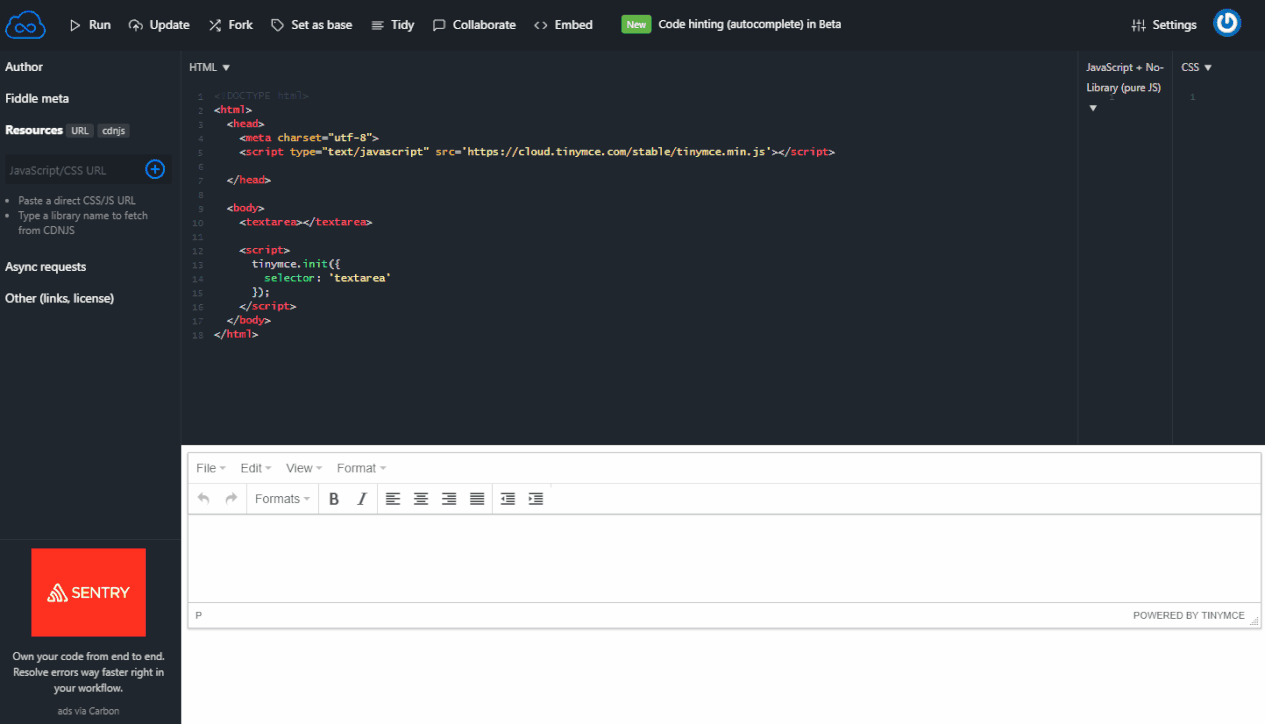
Task: Switch Resources to cdnjs mode
Action: click(113, 130)
